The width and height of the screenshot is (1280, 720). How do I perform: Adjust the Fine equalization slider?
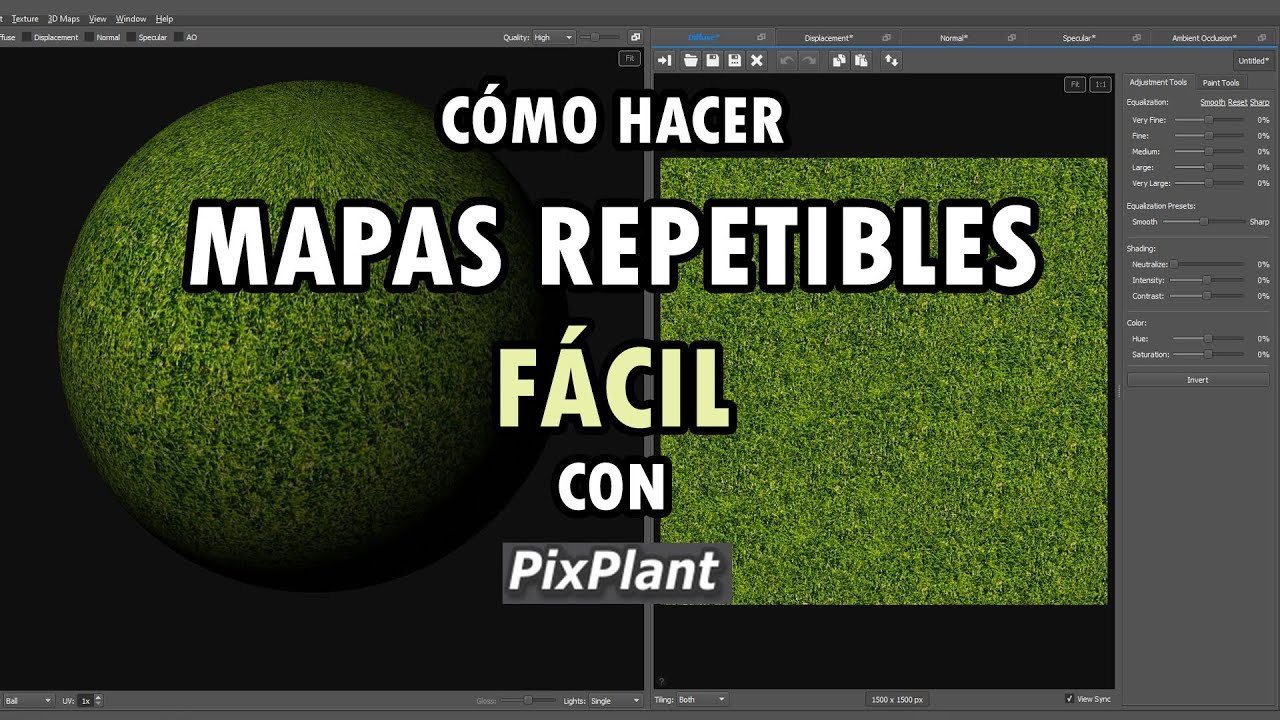click(1209, 135)
